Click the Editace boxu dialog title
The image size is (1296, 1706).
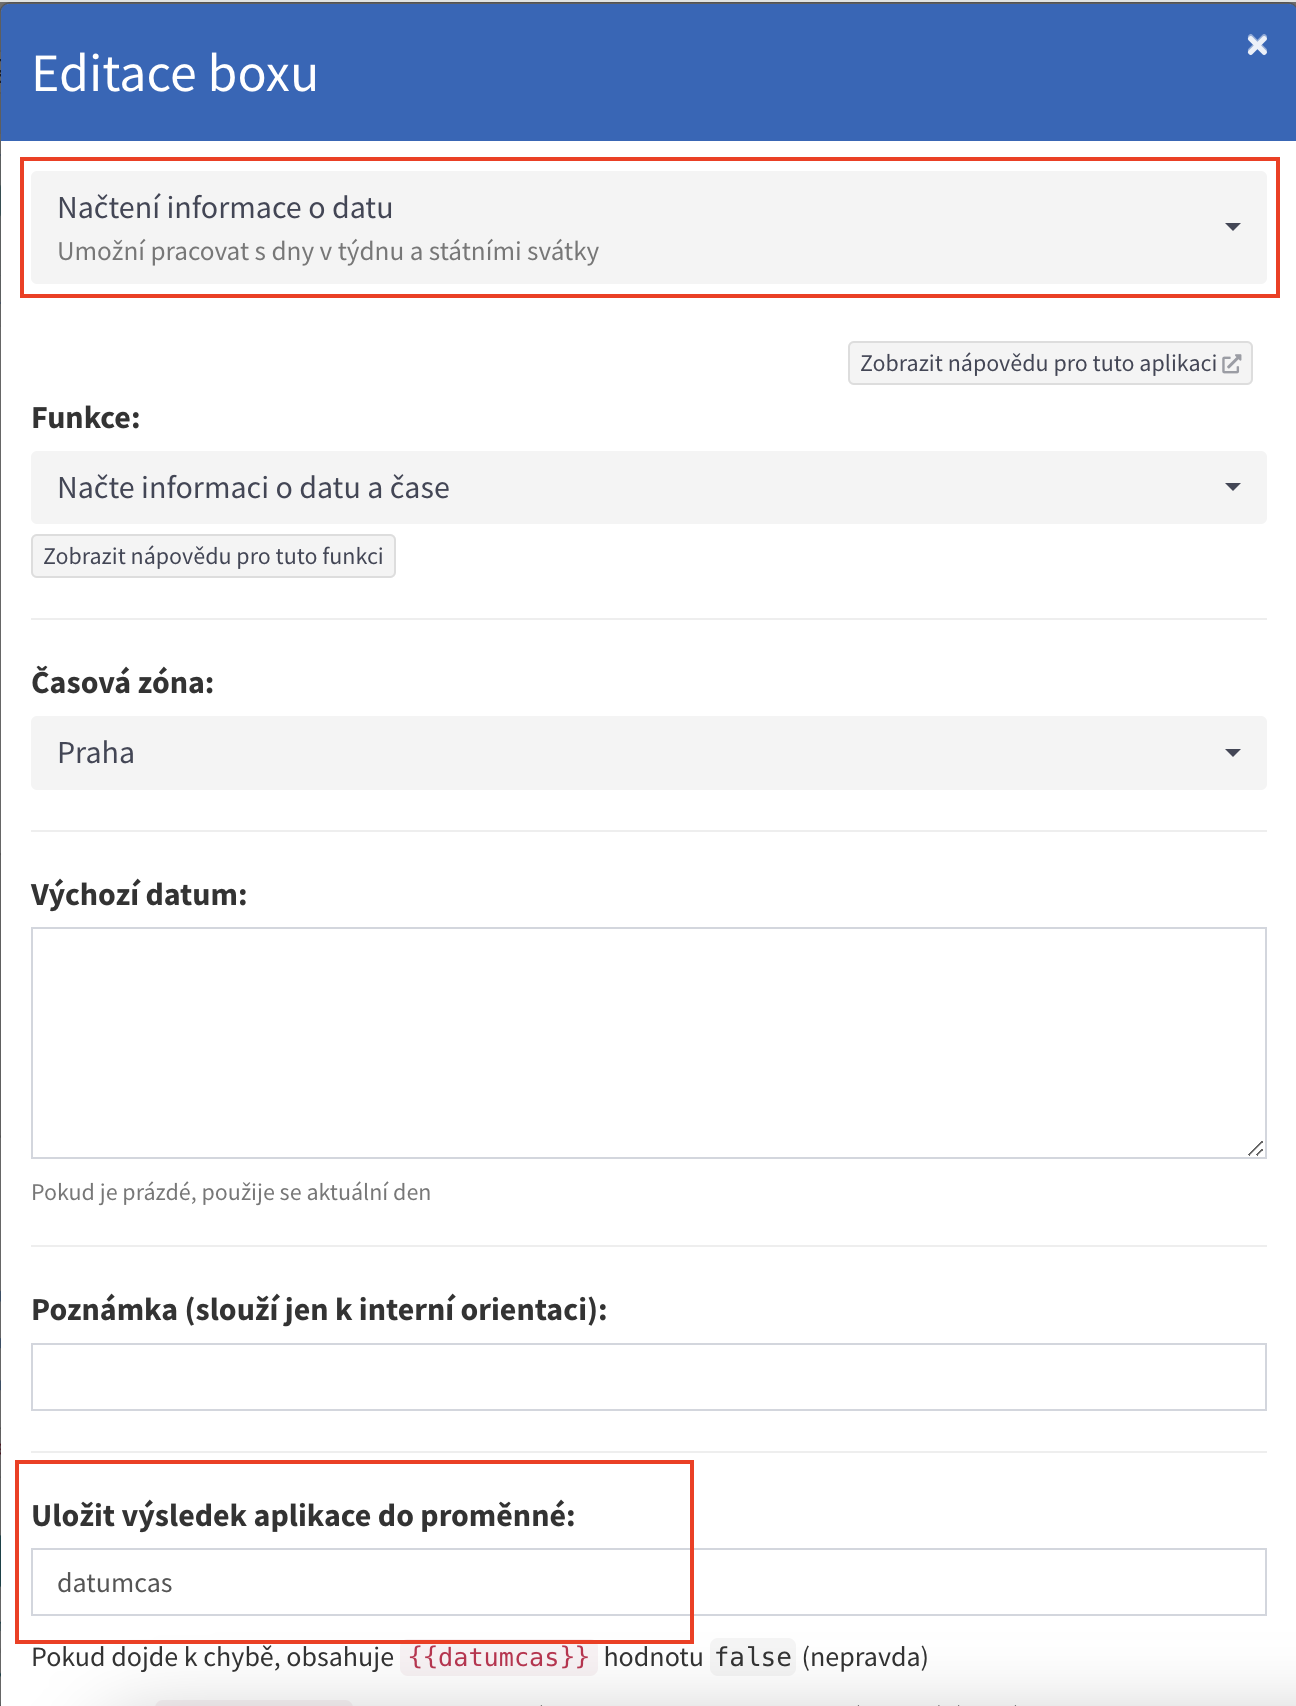click(175, 74)
